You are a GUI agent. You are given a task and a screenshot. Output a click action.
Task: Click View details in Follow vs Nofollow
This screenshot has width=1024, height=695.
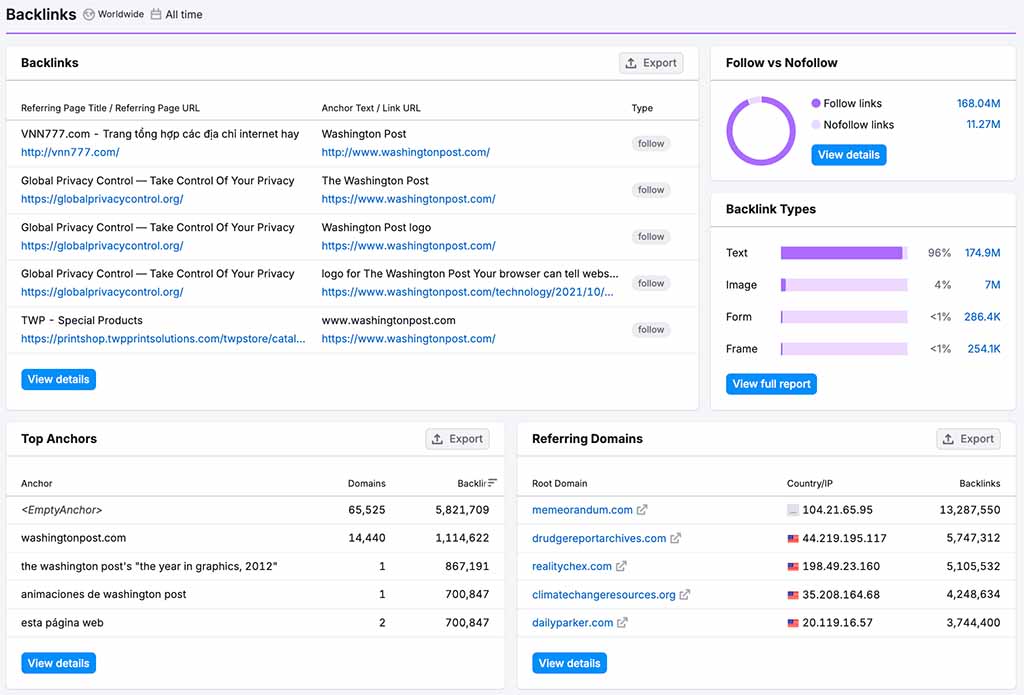[x=848, y=155]
